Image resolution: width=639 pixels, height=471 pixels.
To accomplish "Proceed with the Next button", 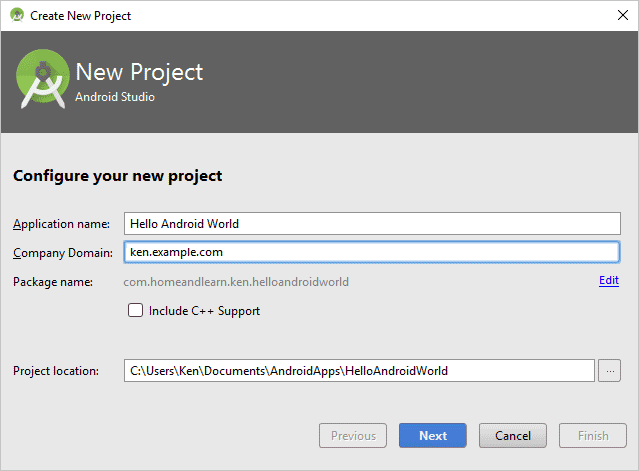I will click(x=433, y=436).
